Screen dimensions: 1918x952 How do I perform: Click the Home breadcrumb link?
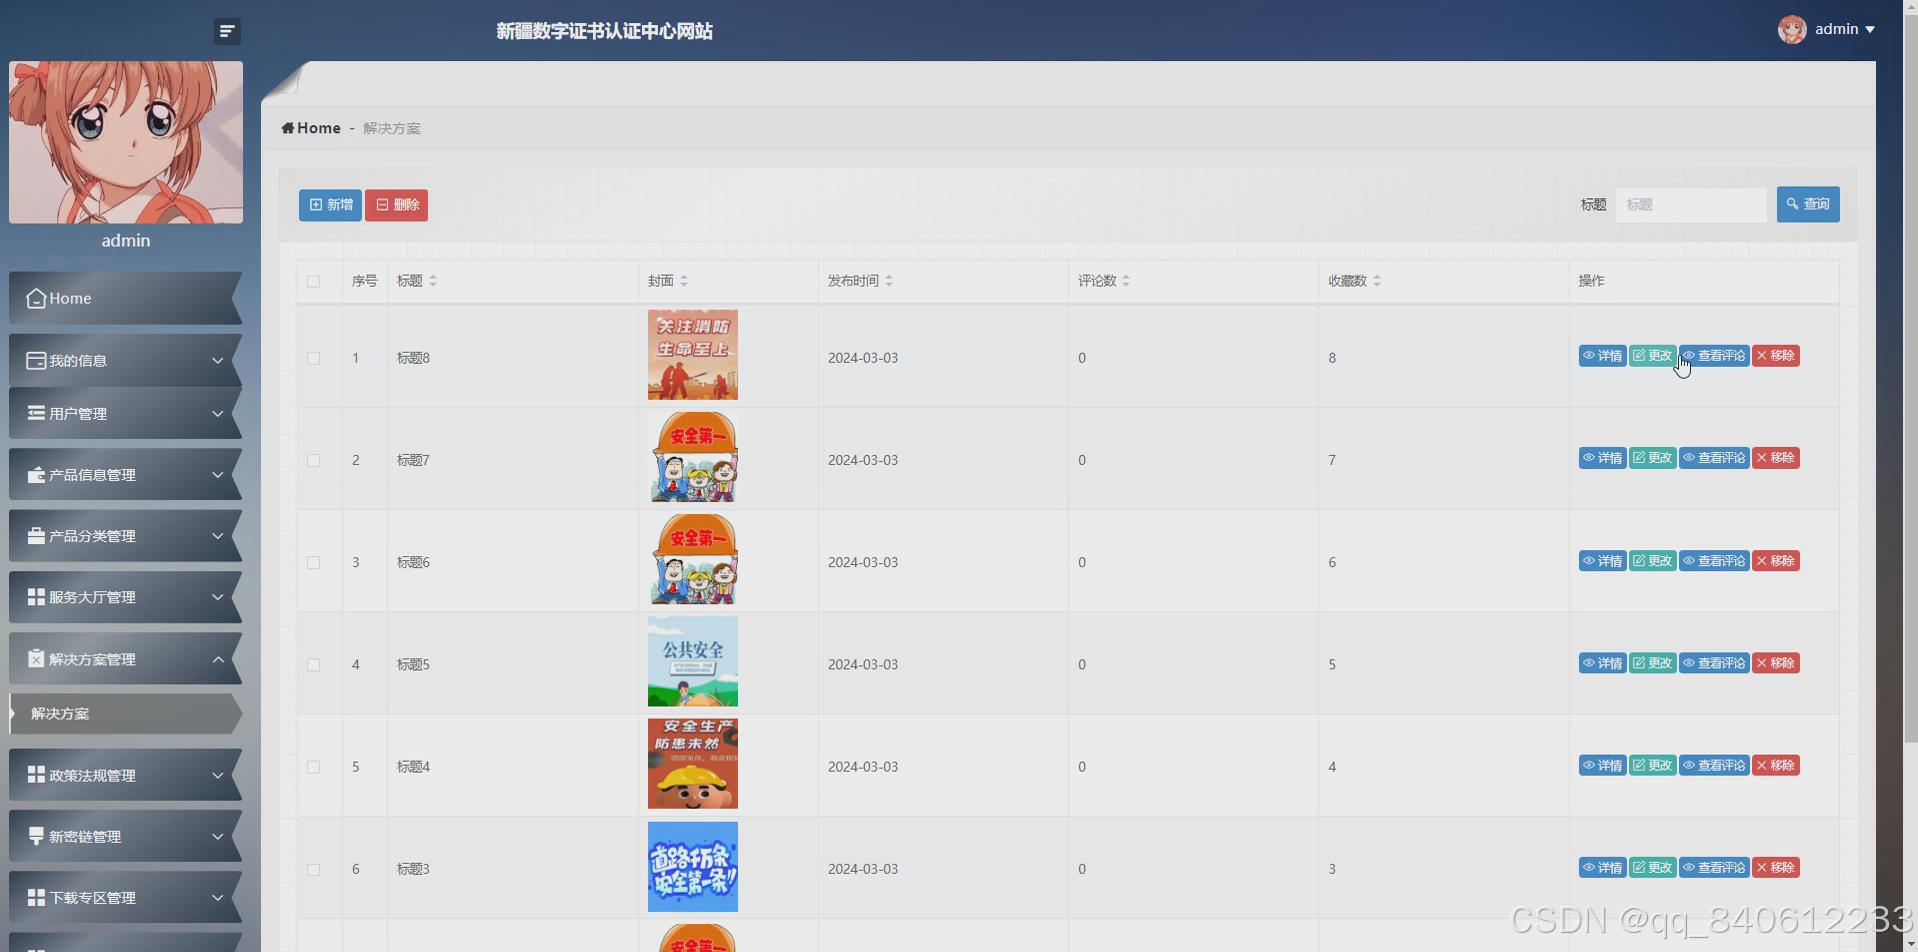point(318,128)
